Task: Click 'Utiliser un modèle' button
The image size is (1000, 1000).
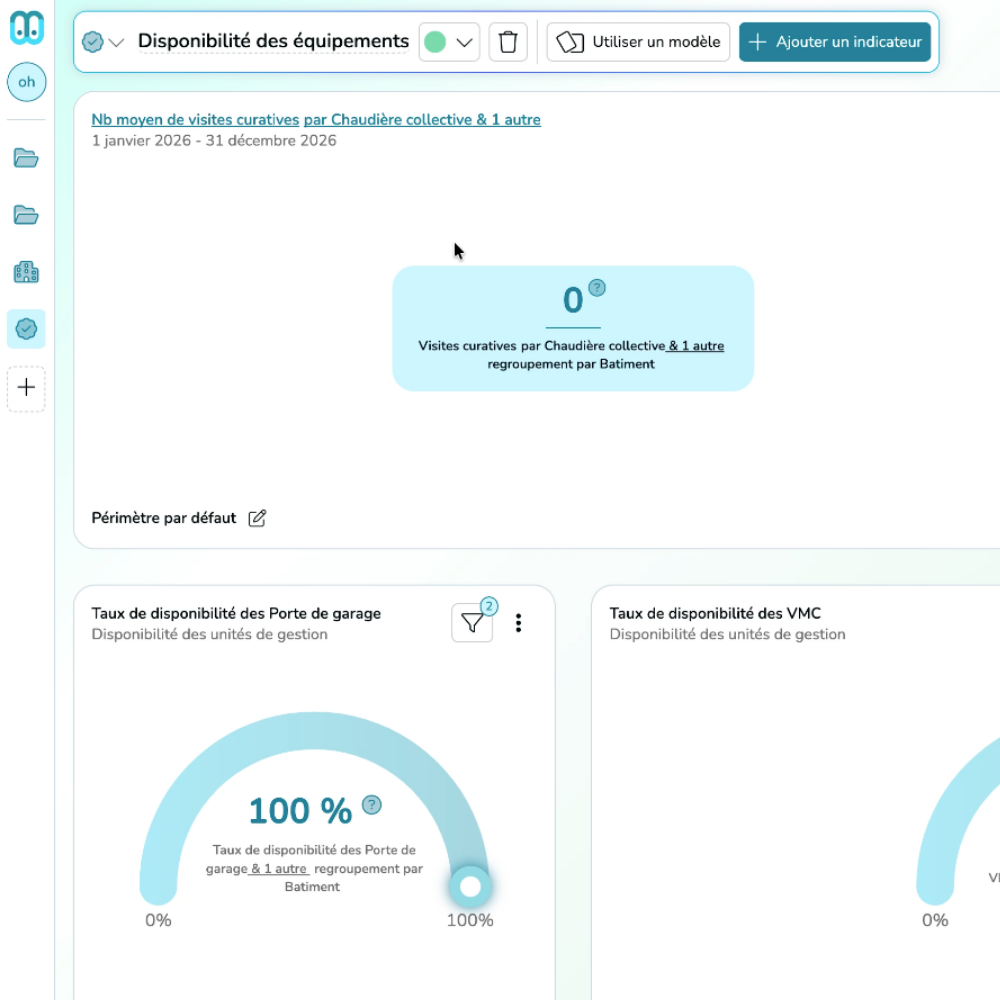Action: point(638,42)
